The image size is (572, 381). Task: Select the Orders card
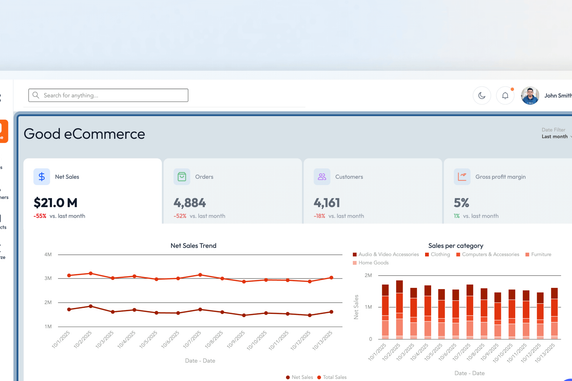click(233, 191)
